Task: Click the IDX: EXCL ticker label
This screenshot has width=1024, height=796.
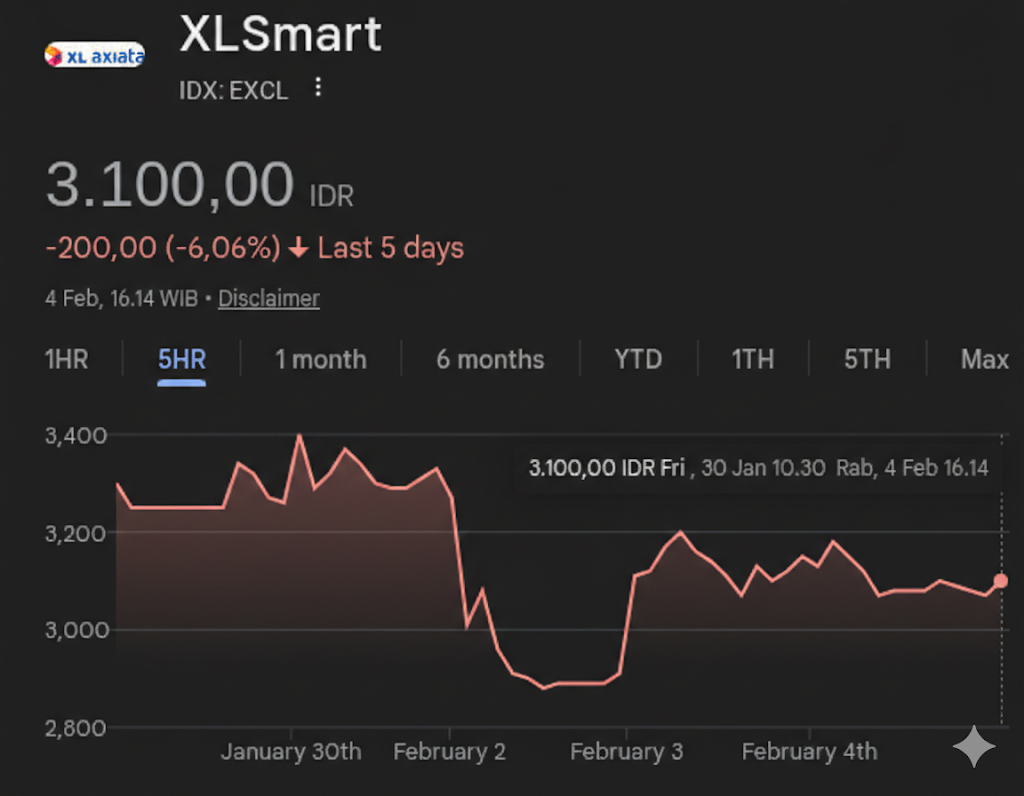Action: pyautogui.click(x=233, y=90)
